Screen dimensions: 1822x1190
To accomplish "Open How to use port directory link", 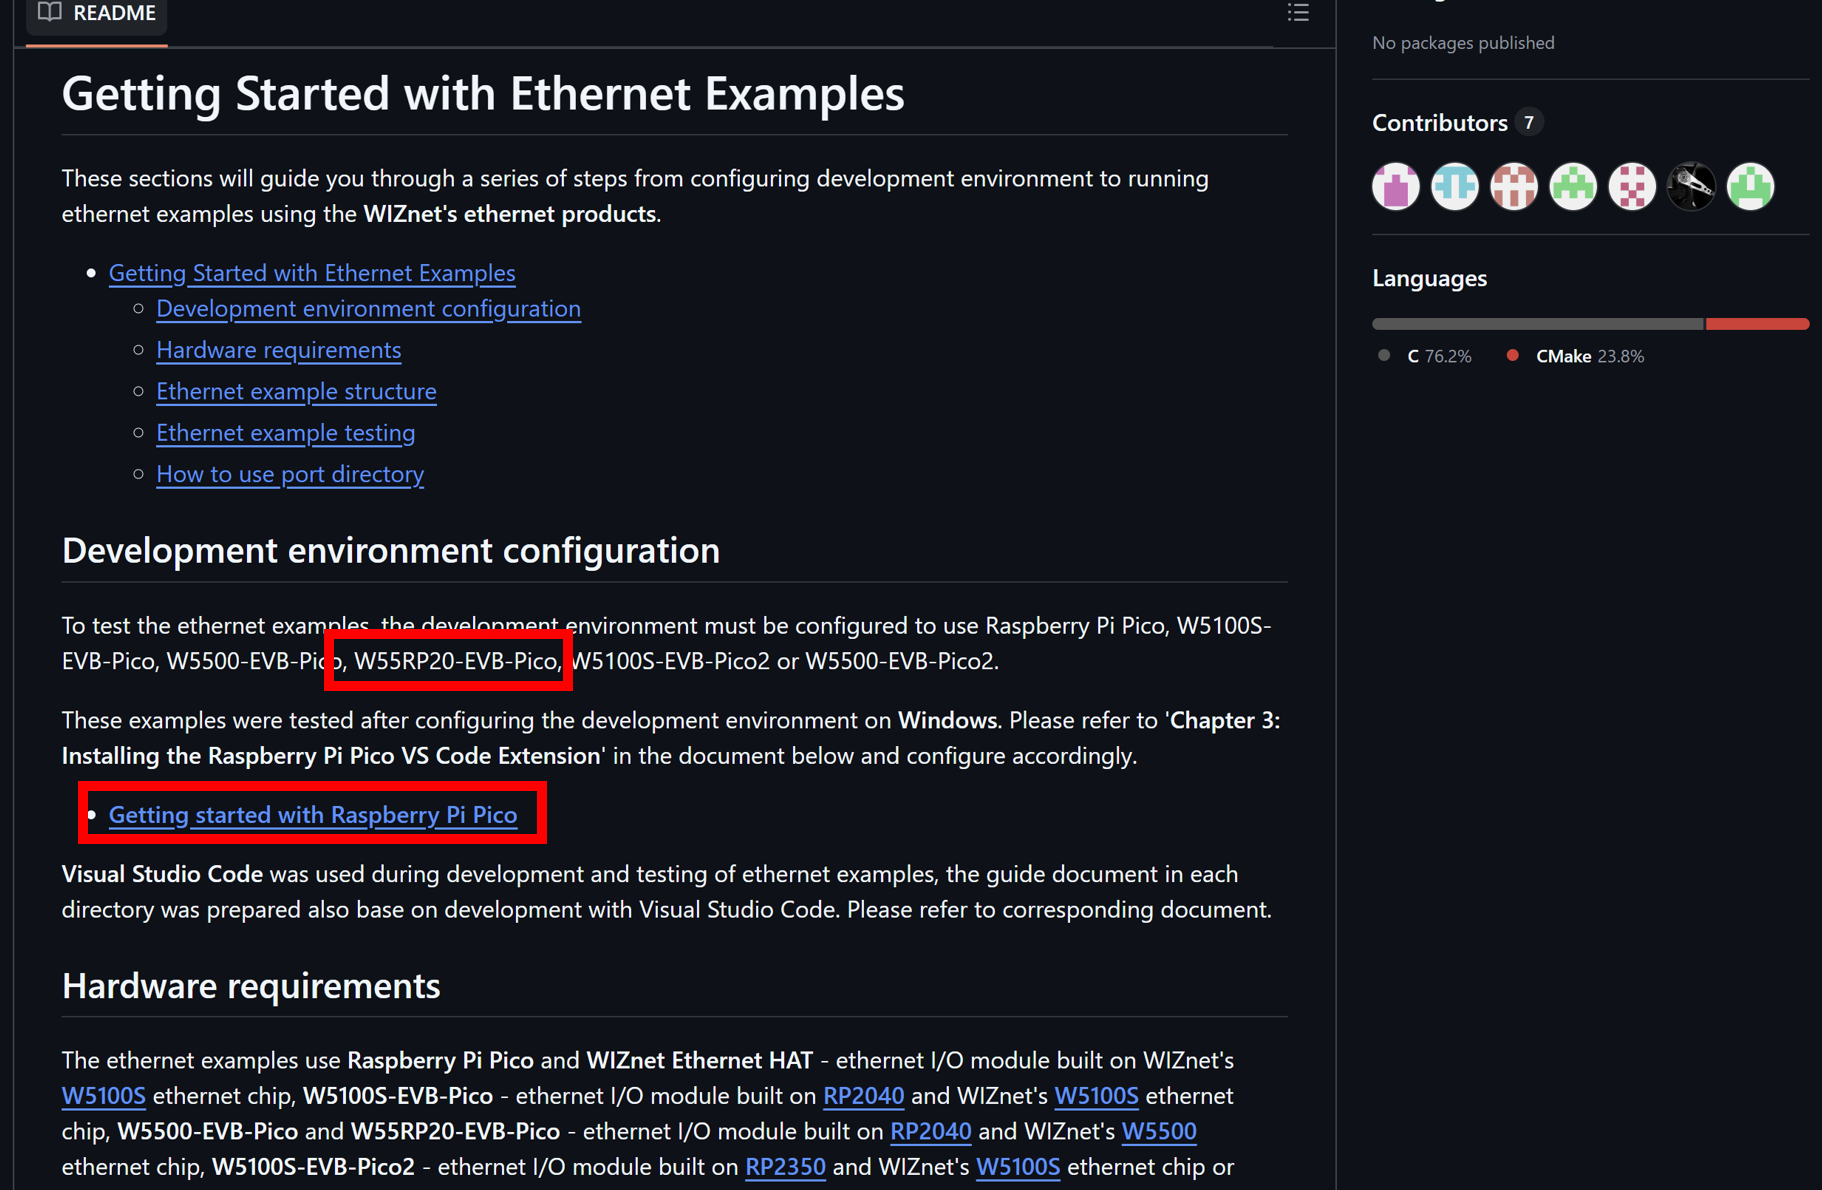I will pyautogui.click(x=290, y=474).
